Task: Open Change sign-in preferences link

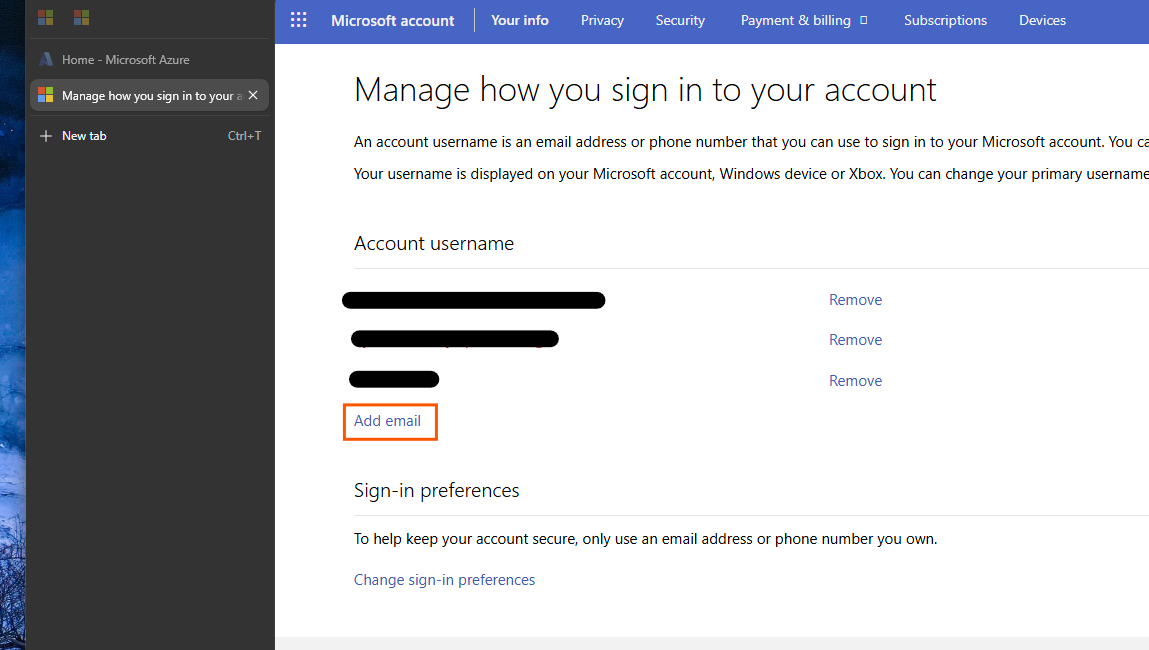Action: click(444, 580)
